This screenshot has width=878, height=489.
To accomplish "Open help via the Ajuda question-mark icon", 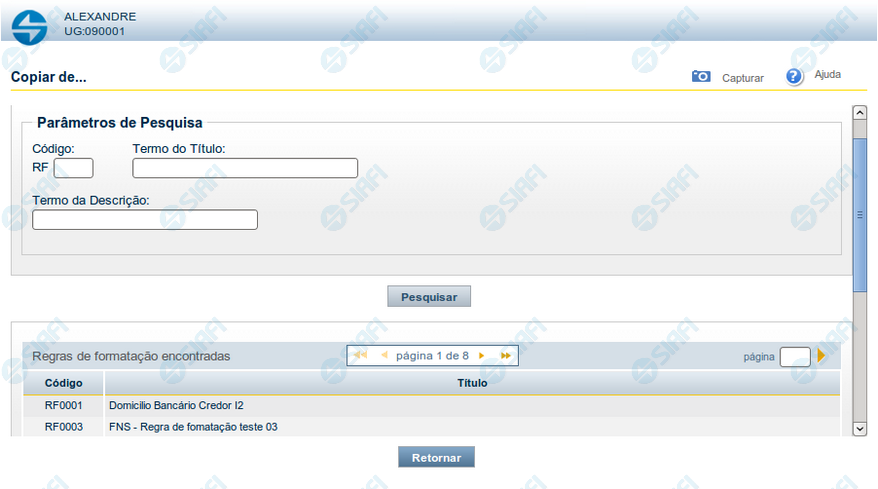I will click(795, 77).
